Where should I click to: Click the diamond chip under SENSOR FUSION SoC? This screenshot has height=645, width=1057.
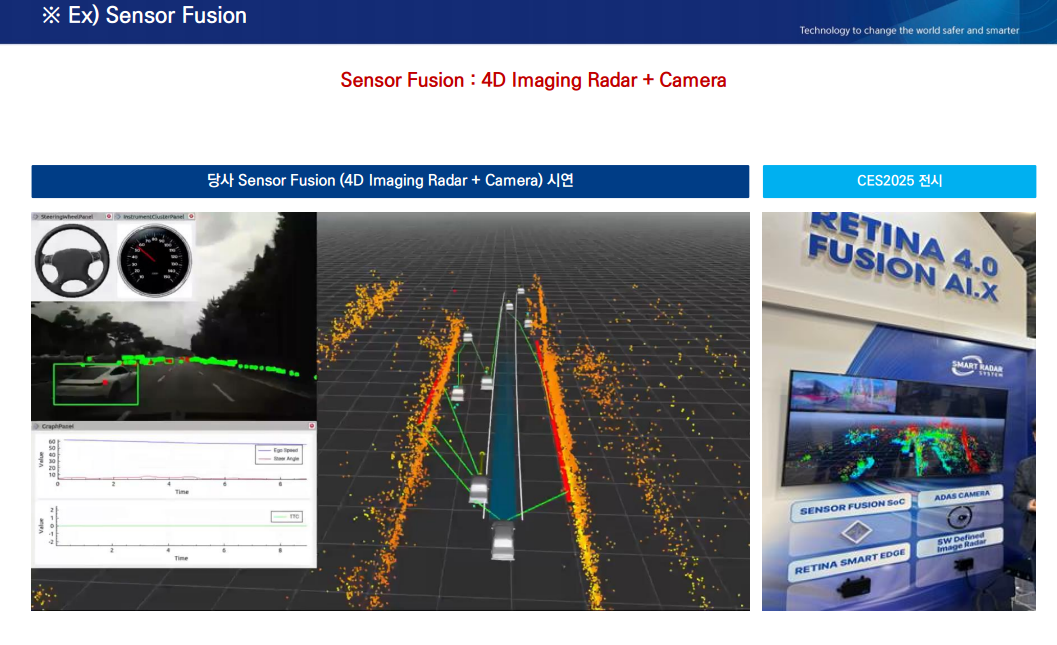point(855,533)
